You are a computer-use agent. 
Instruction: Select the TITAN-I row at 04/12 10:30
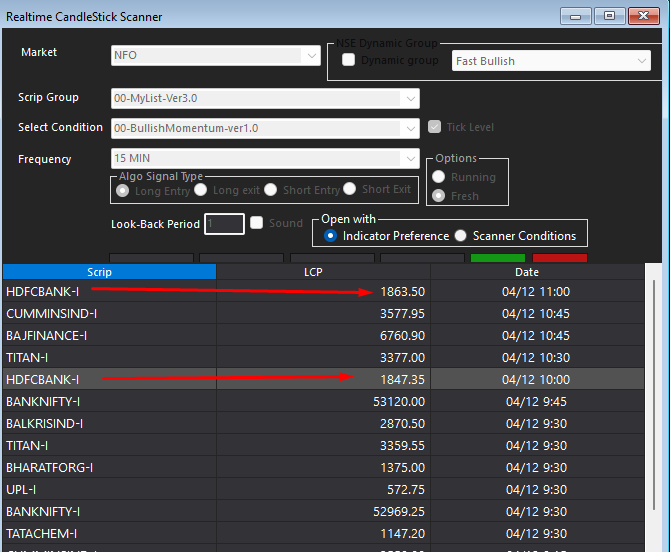pos(323,358)
